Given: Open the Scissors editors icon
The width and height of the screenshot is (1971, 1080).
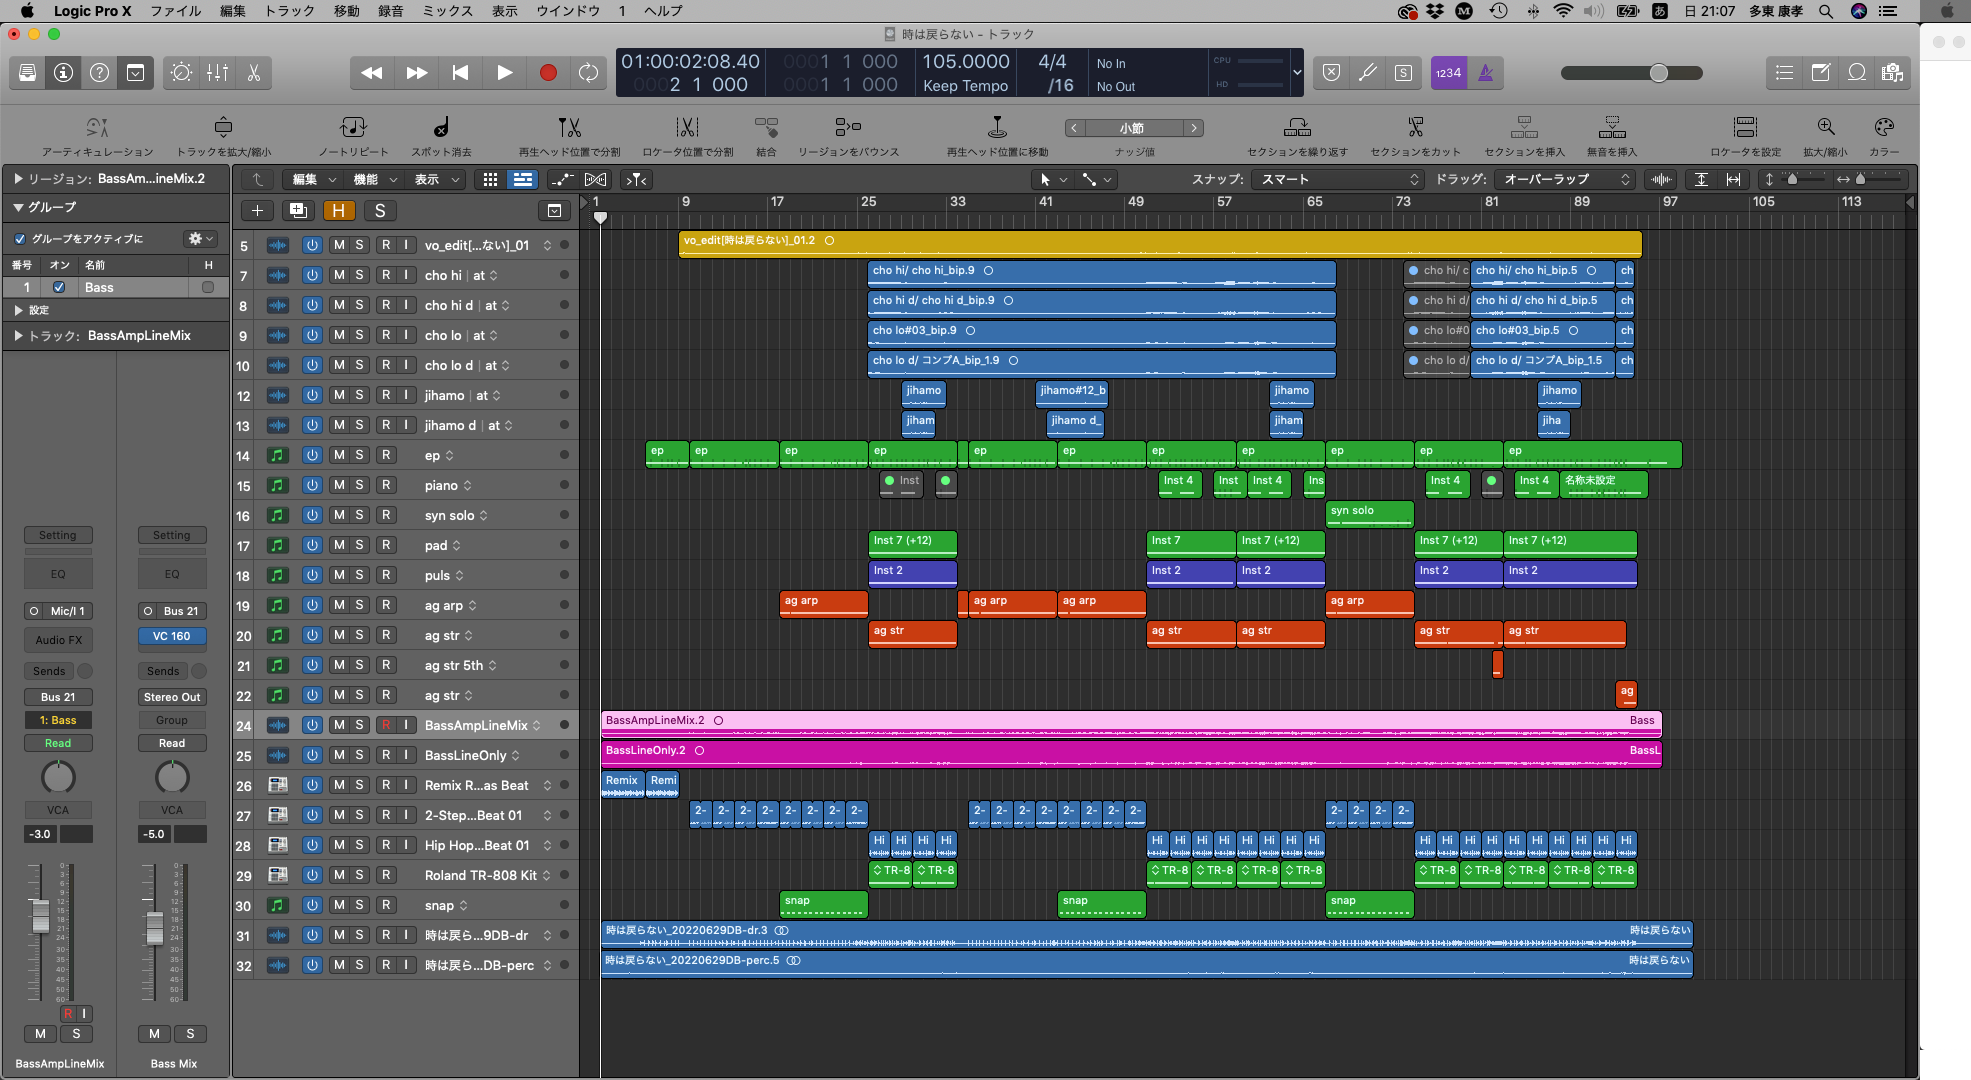Looking at the screenshot, I should (x=254, y=73).
